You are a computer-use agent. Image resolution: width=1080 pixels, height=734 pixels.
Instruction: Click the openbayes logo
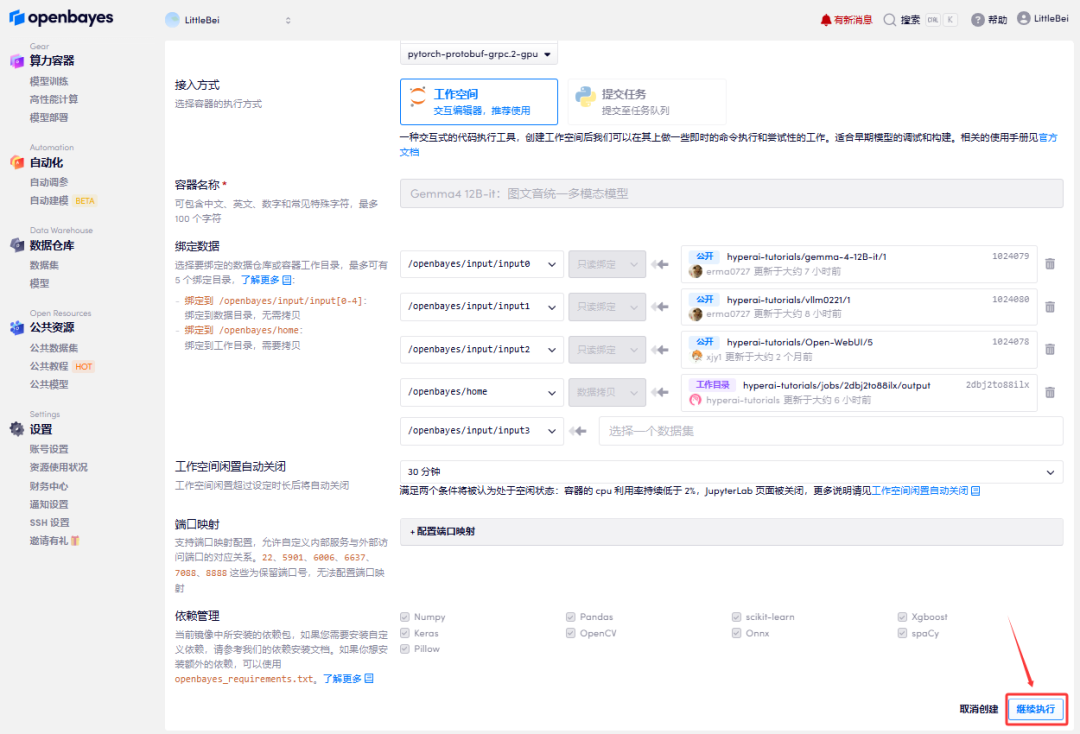(x=61, y=17)
